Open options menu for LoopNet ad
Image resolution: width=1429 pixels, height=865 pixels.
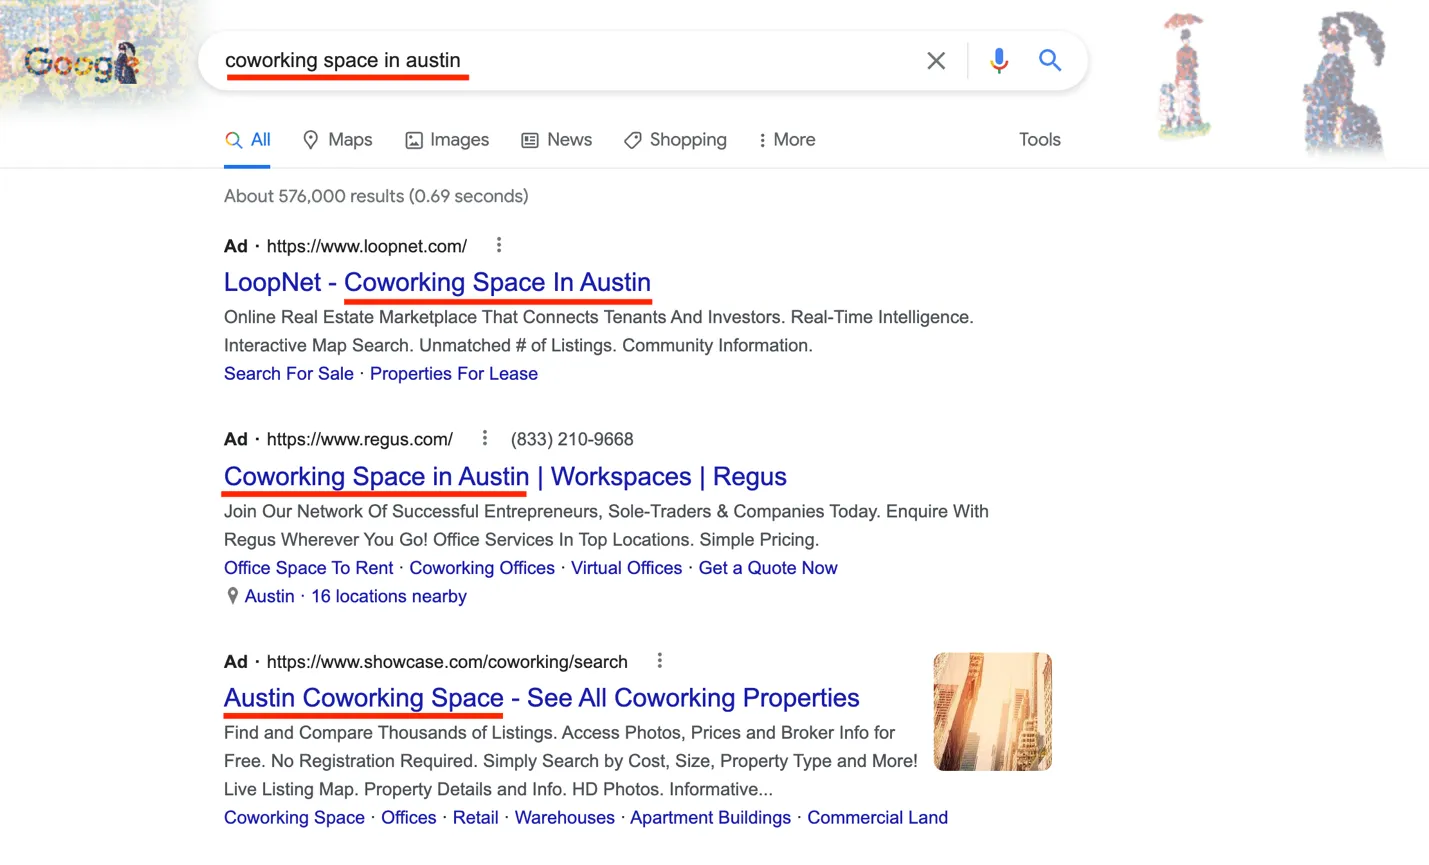499,245
